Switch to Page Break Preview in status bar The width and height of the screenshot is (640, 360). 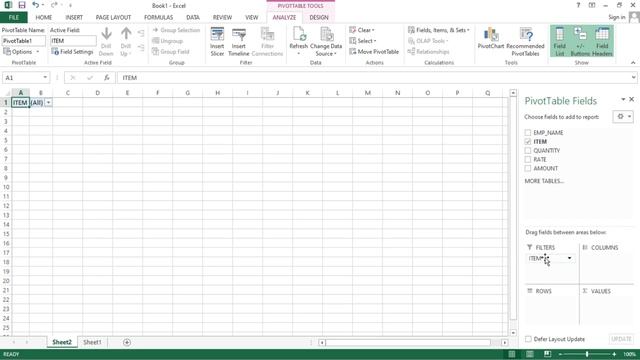click(x=548, y=354)
